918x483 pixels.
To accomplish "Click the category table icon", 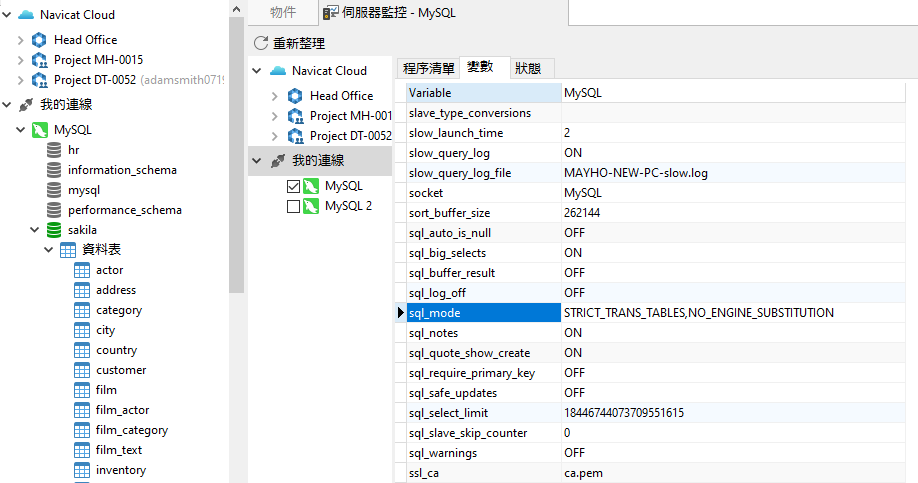I will coord(82,310).
